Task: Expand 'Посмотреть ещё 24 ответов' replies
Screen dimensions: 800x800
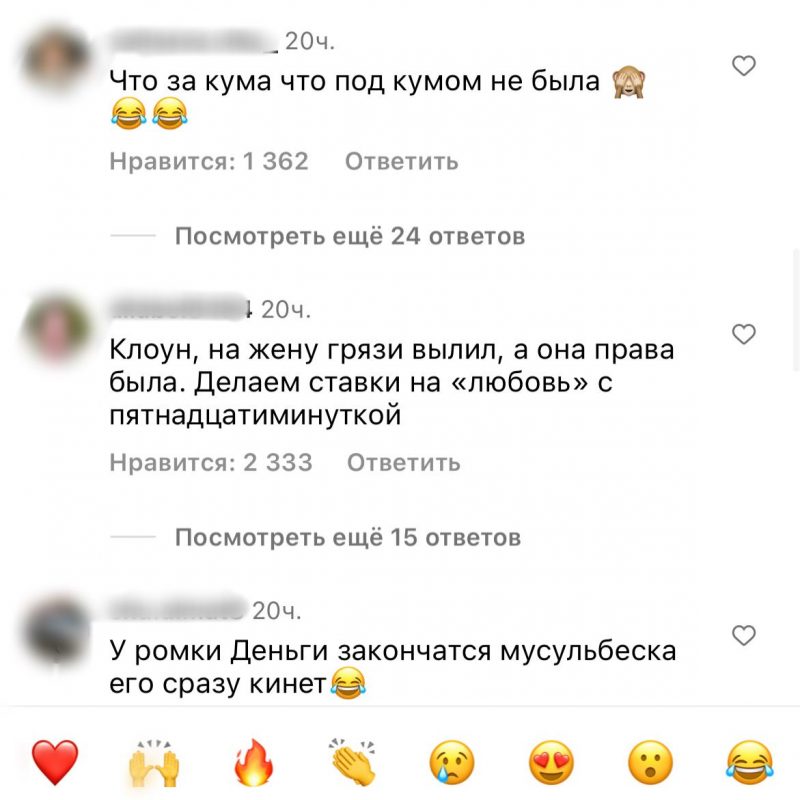Action: point(349,236)
